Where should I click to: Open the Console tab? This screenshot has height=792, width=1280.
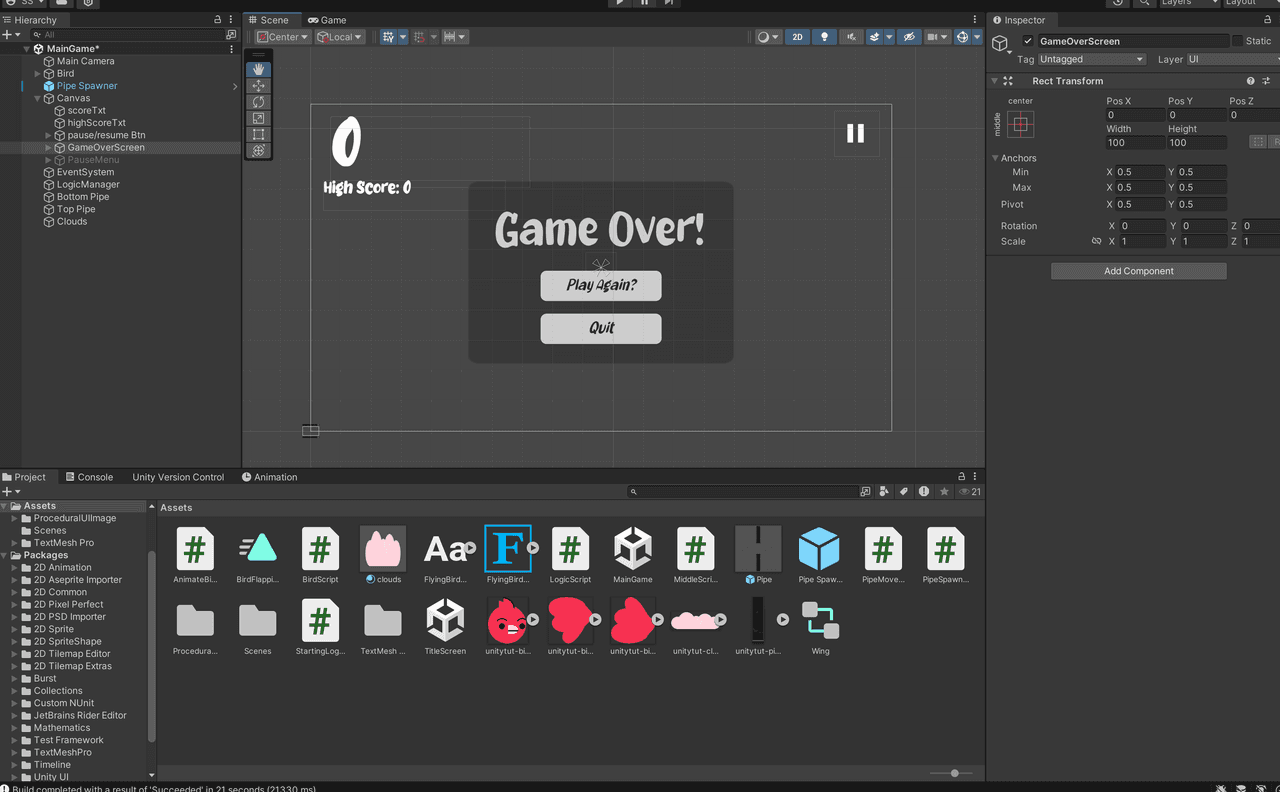[89, 477]
